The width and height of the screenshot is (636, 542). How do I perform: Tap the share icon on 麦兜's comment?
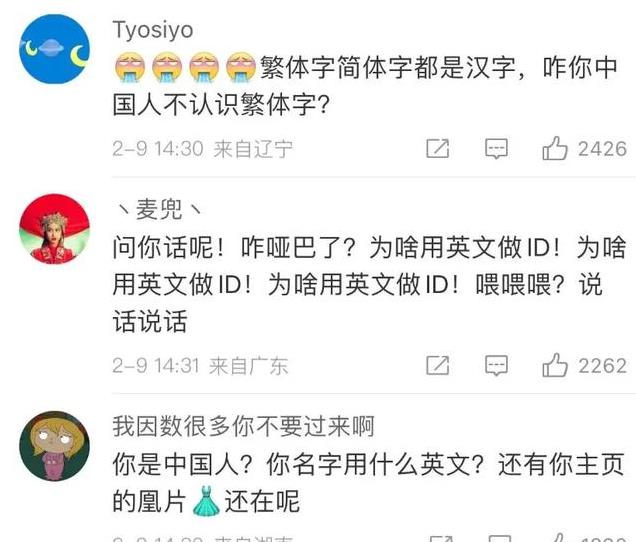(x=438, y=366)
